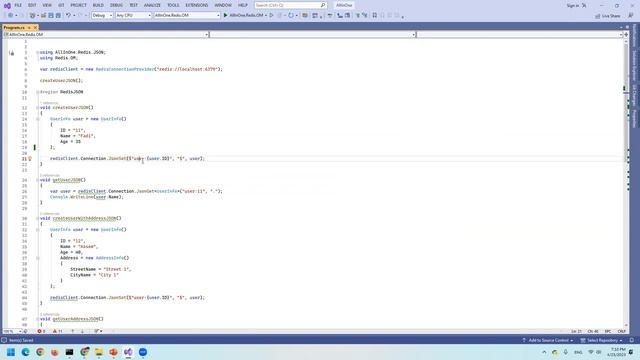
Task: Click Start Without Debugging outline play icon
Action: (271, 16)
